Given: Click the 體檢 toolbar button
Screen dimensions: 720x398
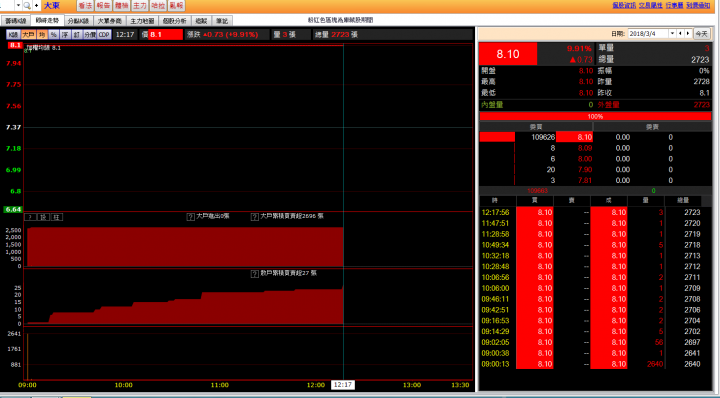Looking at the screenshot, I should (x=121, y=6).
